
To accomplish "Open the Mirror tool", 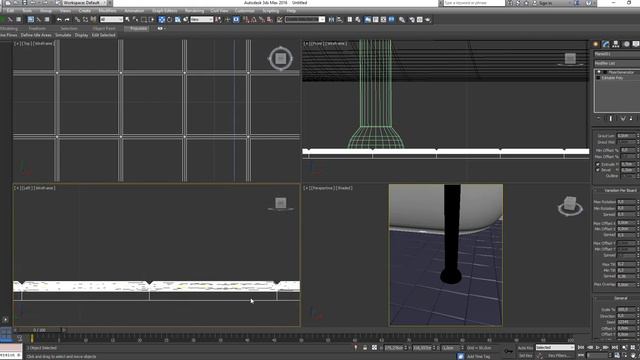I will click(331, 20).
